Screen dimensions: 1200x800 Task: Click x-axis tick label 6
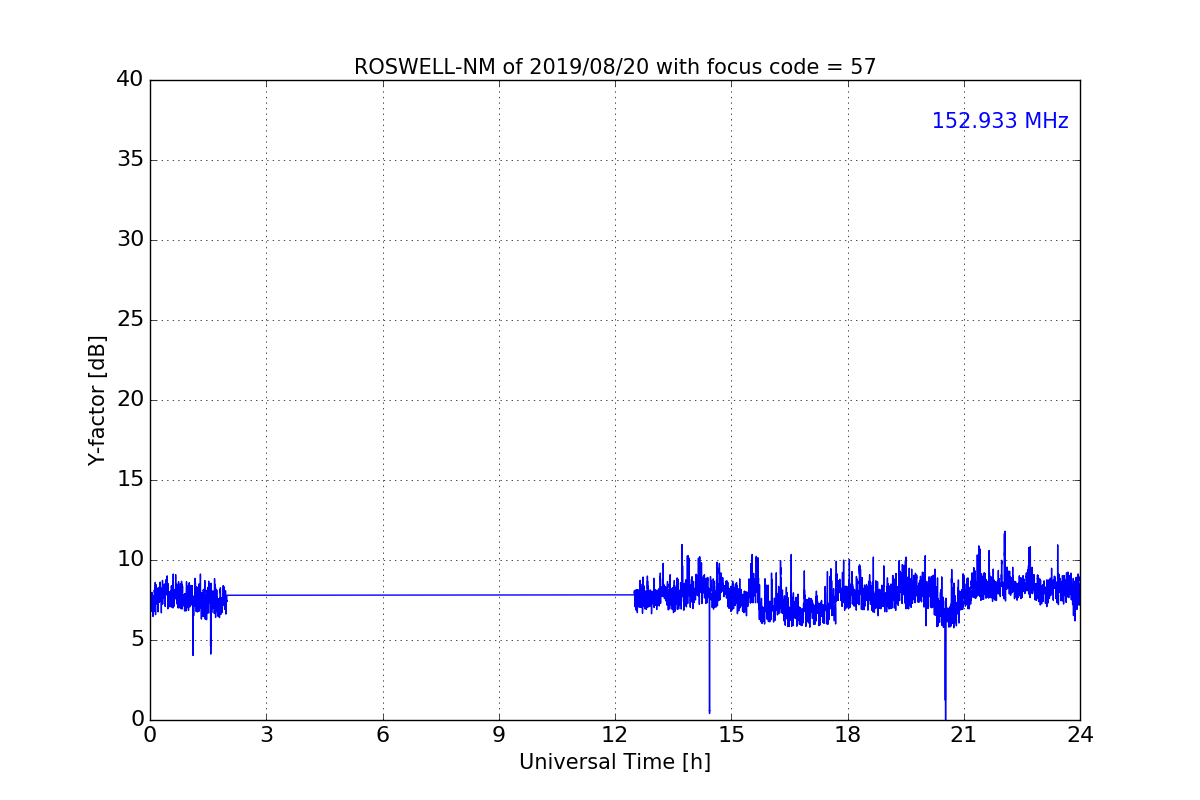(x=383, y=735)
